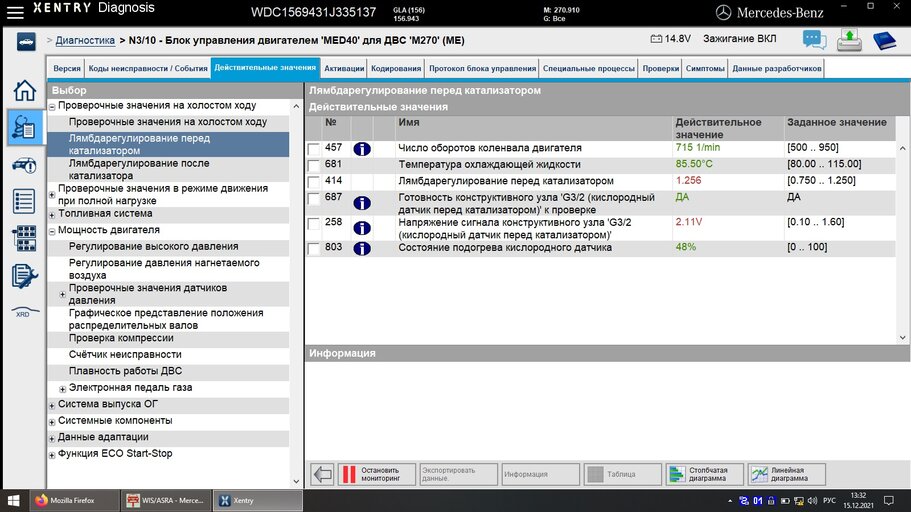Open 'Коды неисправности / События' tab
911x512 pixels.
click(148, 69)
